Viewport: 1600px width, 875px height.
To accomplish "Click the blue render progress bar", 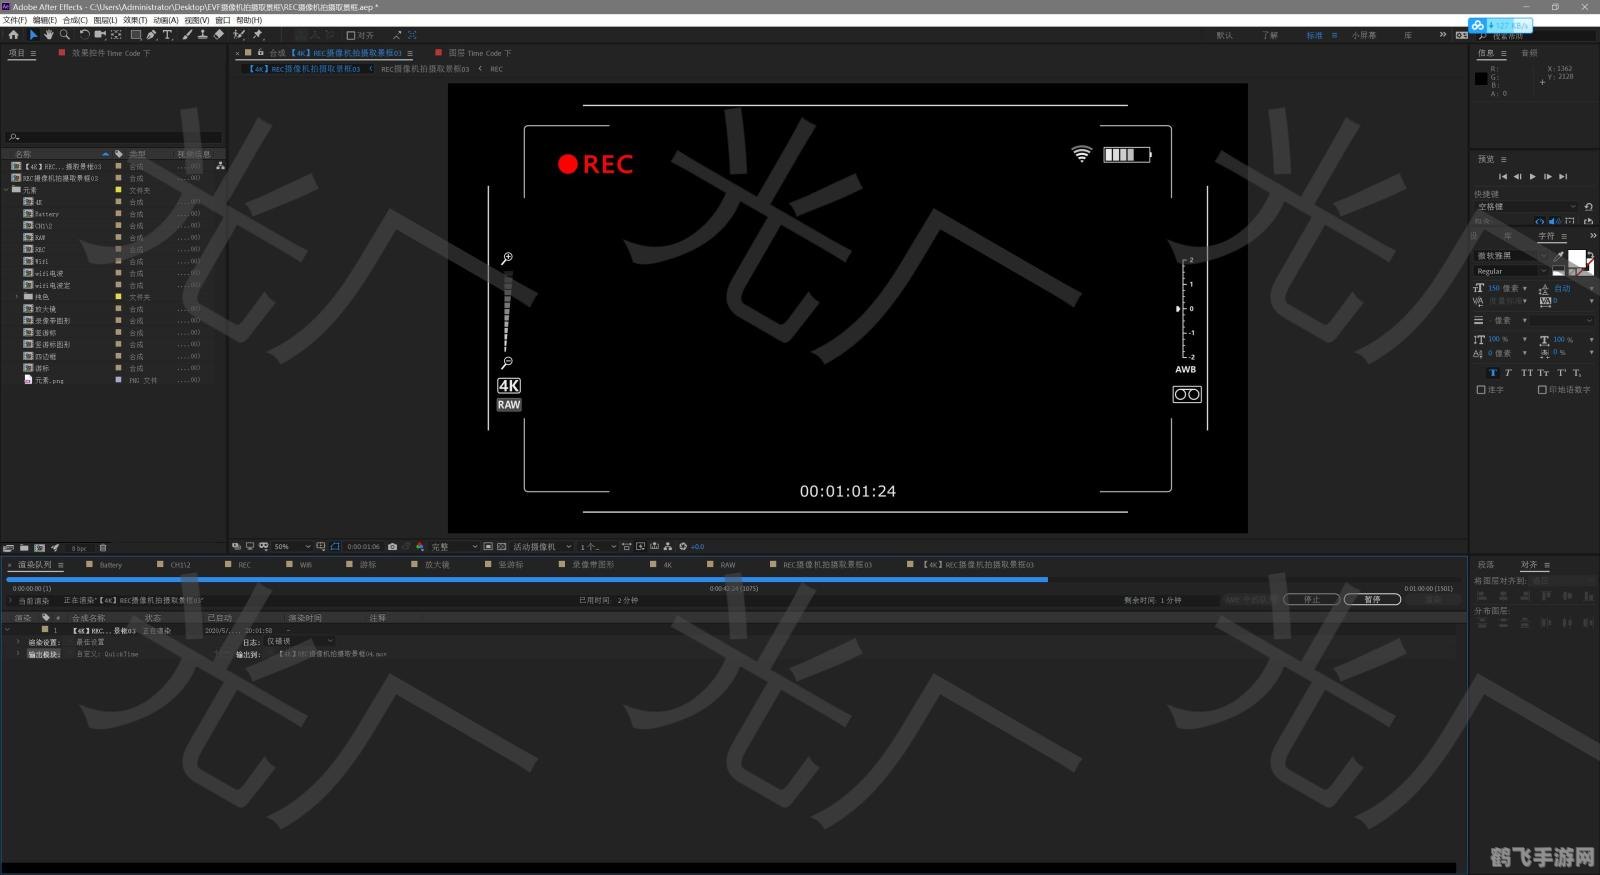I will point(527,579).
